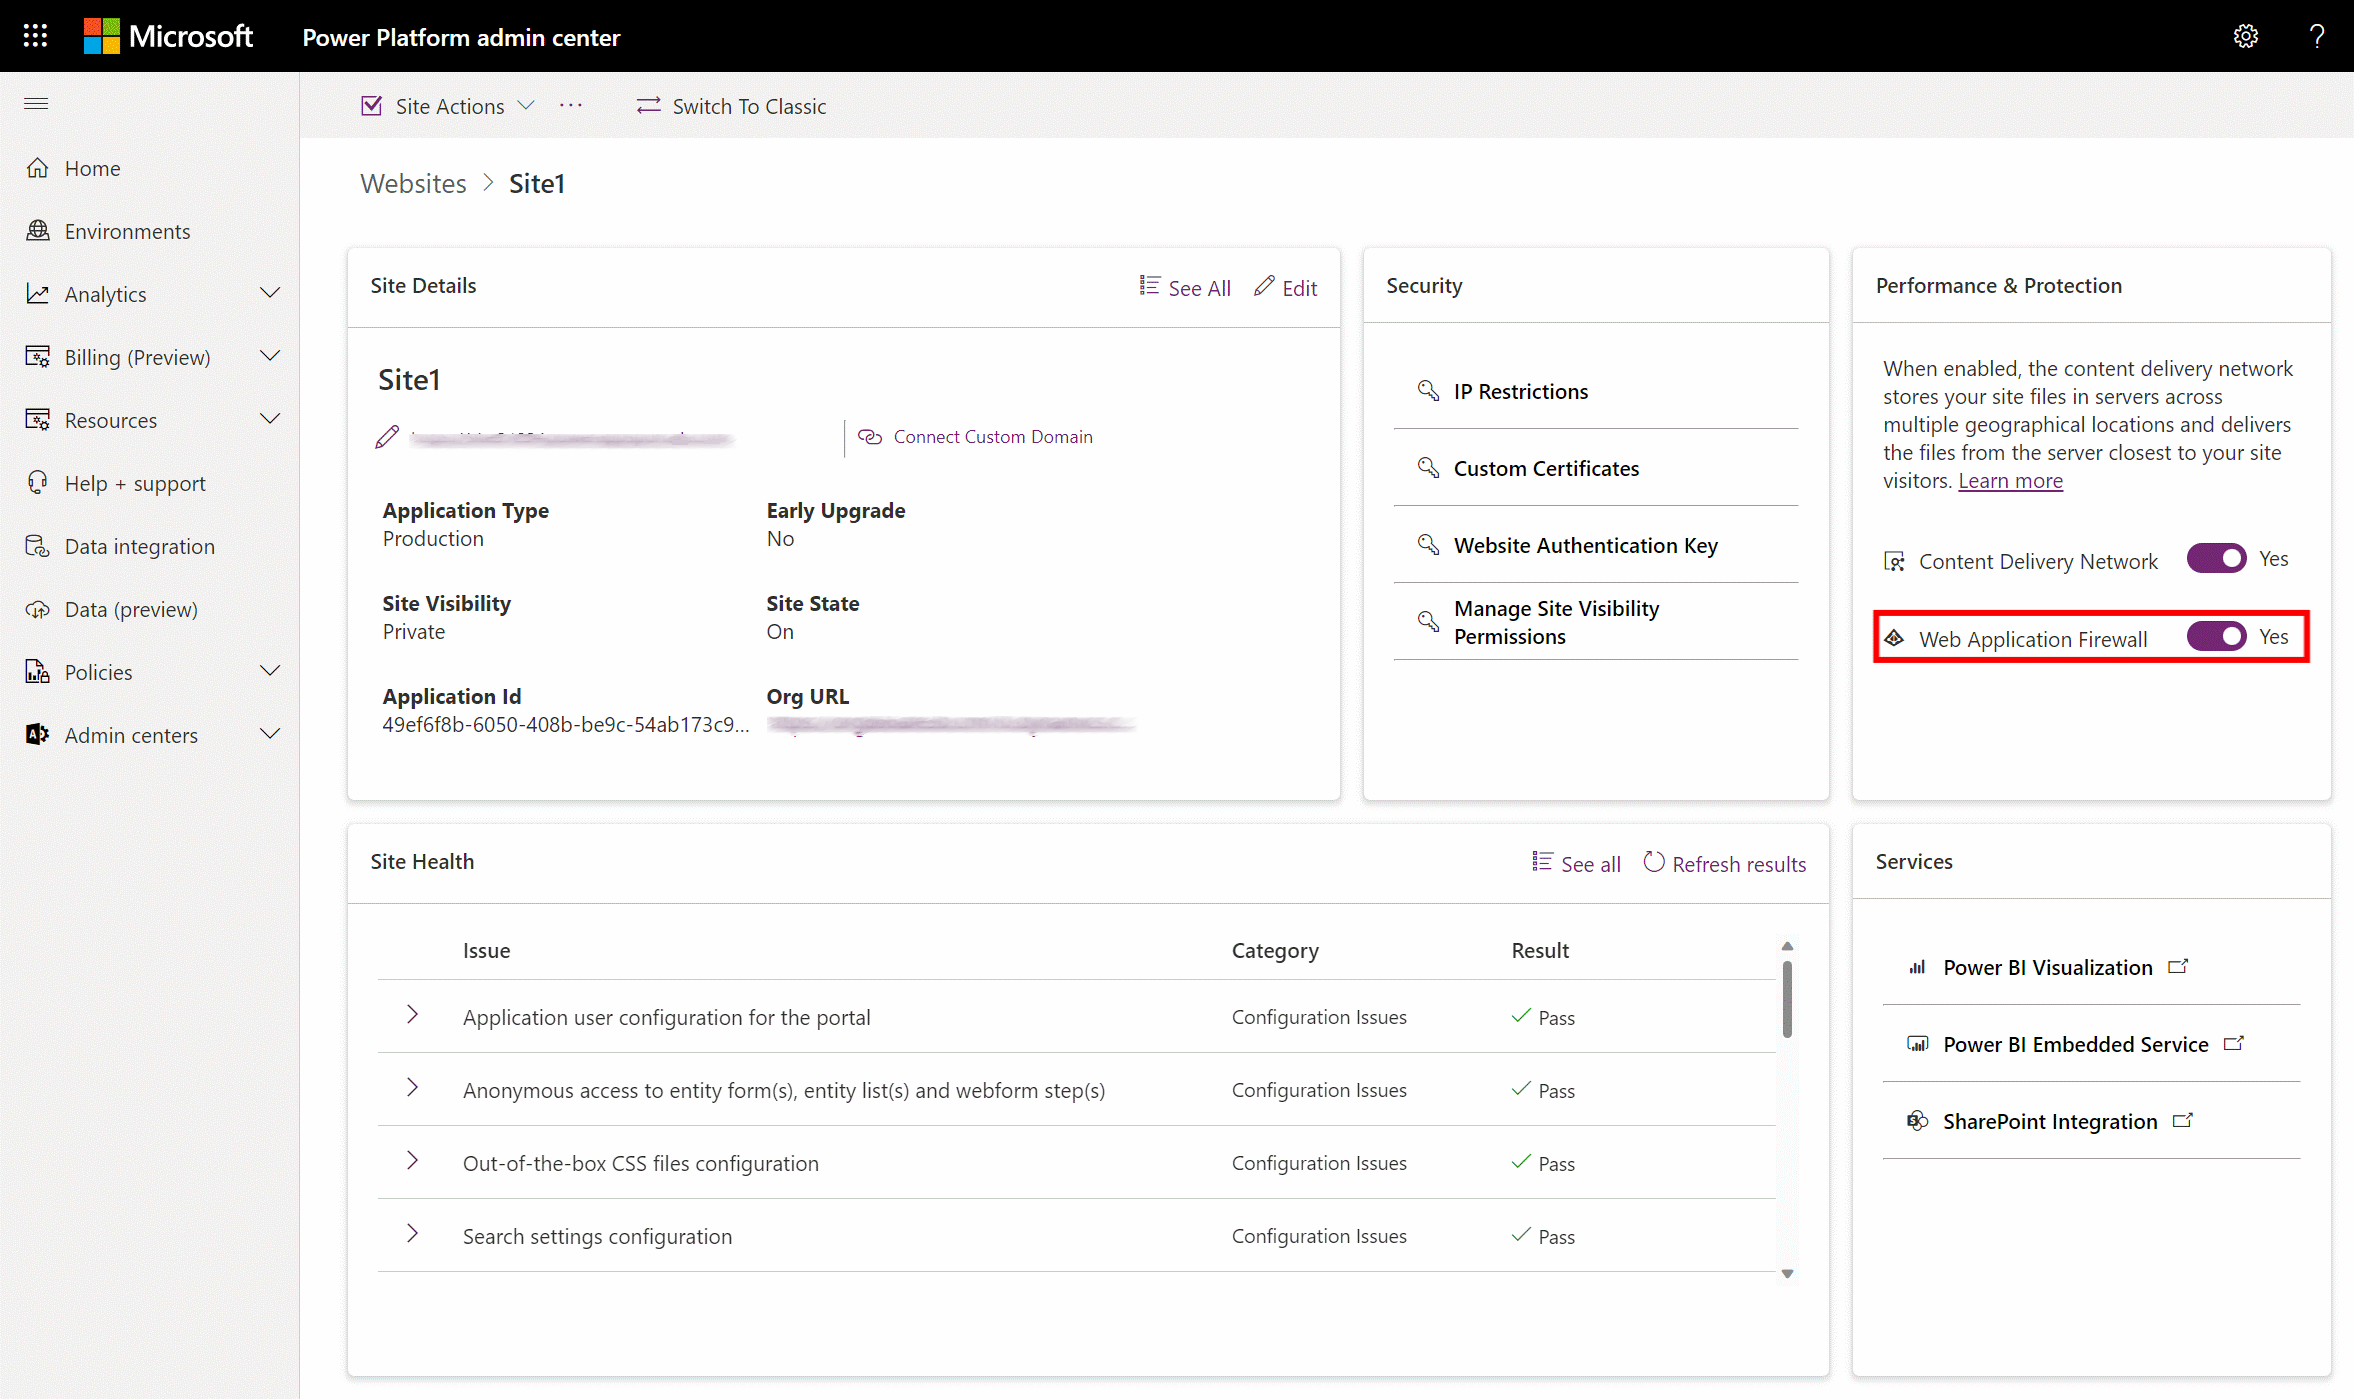Click the Website Authentication Key icon
This screenshot has width=2354, height=1399.
(1428, 545)
